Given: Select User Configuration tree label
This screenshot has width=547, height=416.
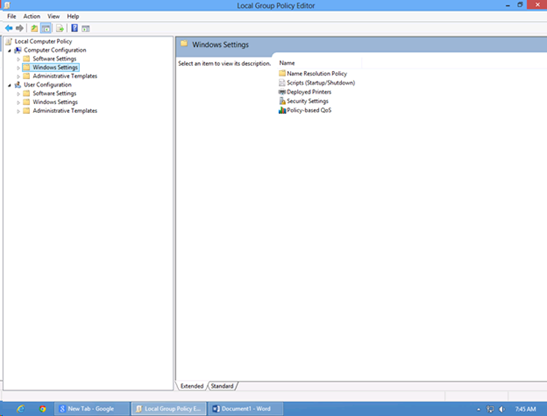Looking at the screenshot, I should (47, 85).
